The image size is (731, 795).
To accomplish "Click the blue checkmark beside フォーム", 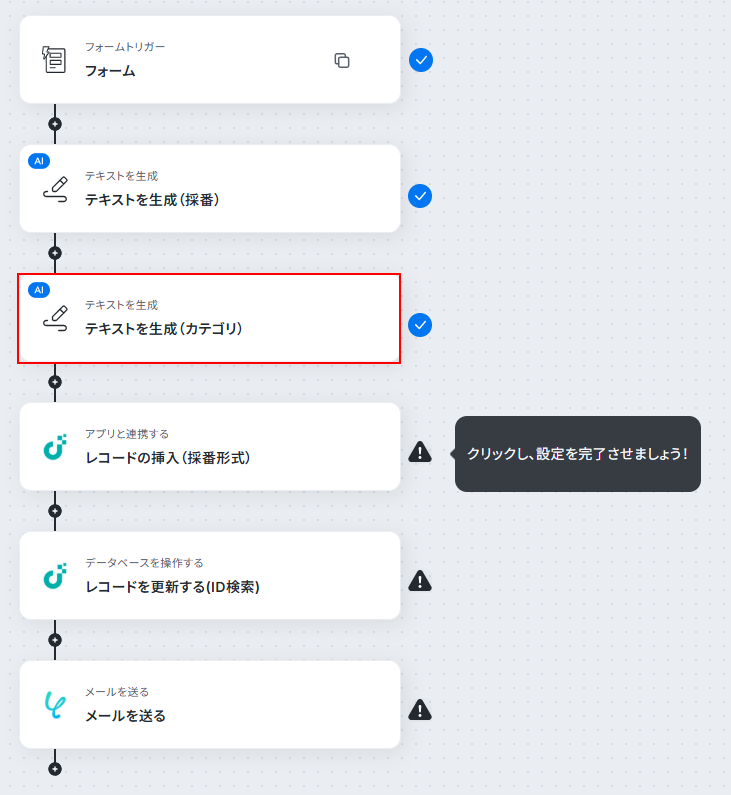I will click(421, 60).
